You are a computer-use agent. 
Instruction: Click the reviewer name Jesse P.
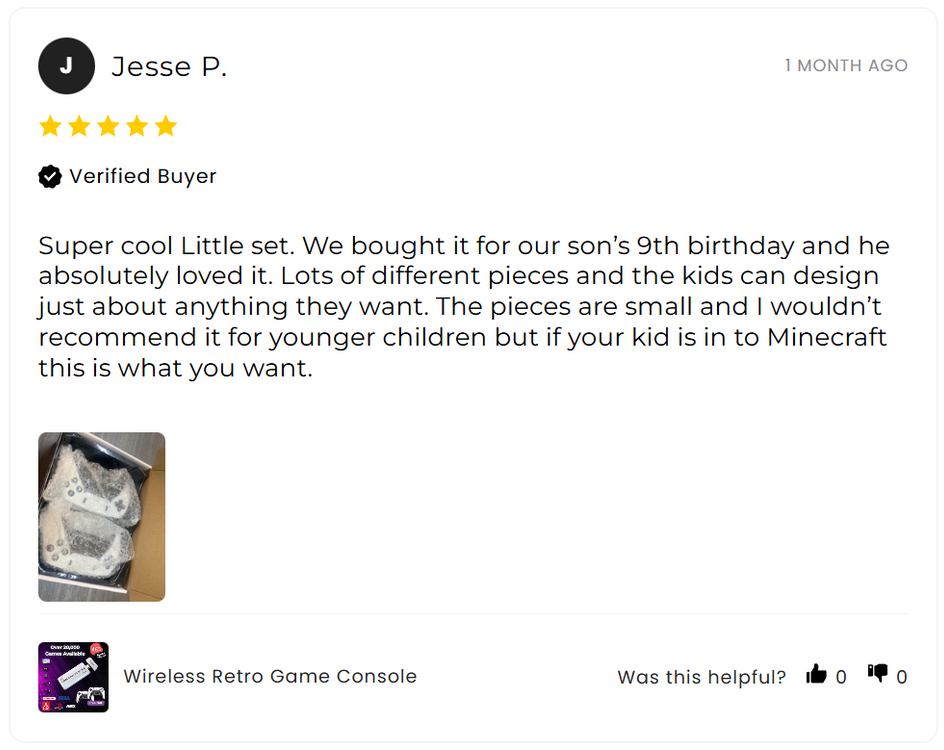click(x=169, y=67)
